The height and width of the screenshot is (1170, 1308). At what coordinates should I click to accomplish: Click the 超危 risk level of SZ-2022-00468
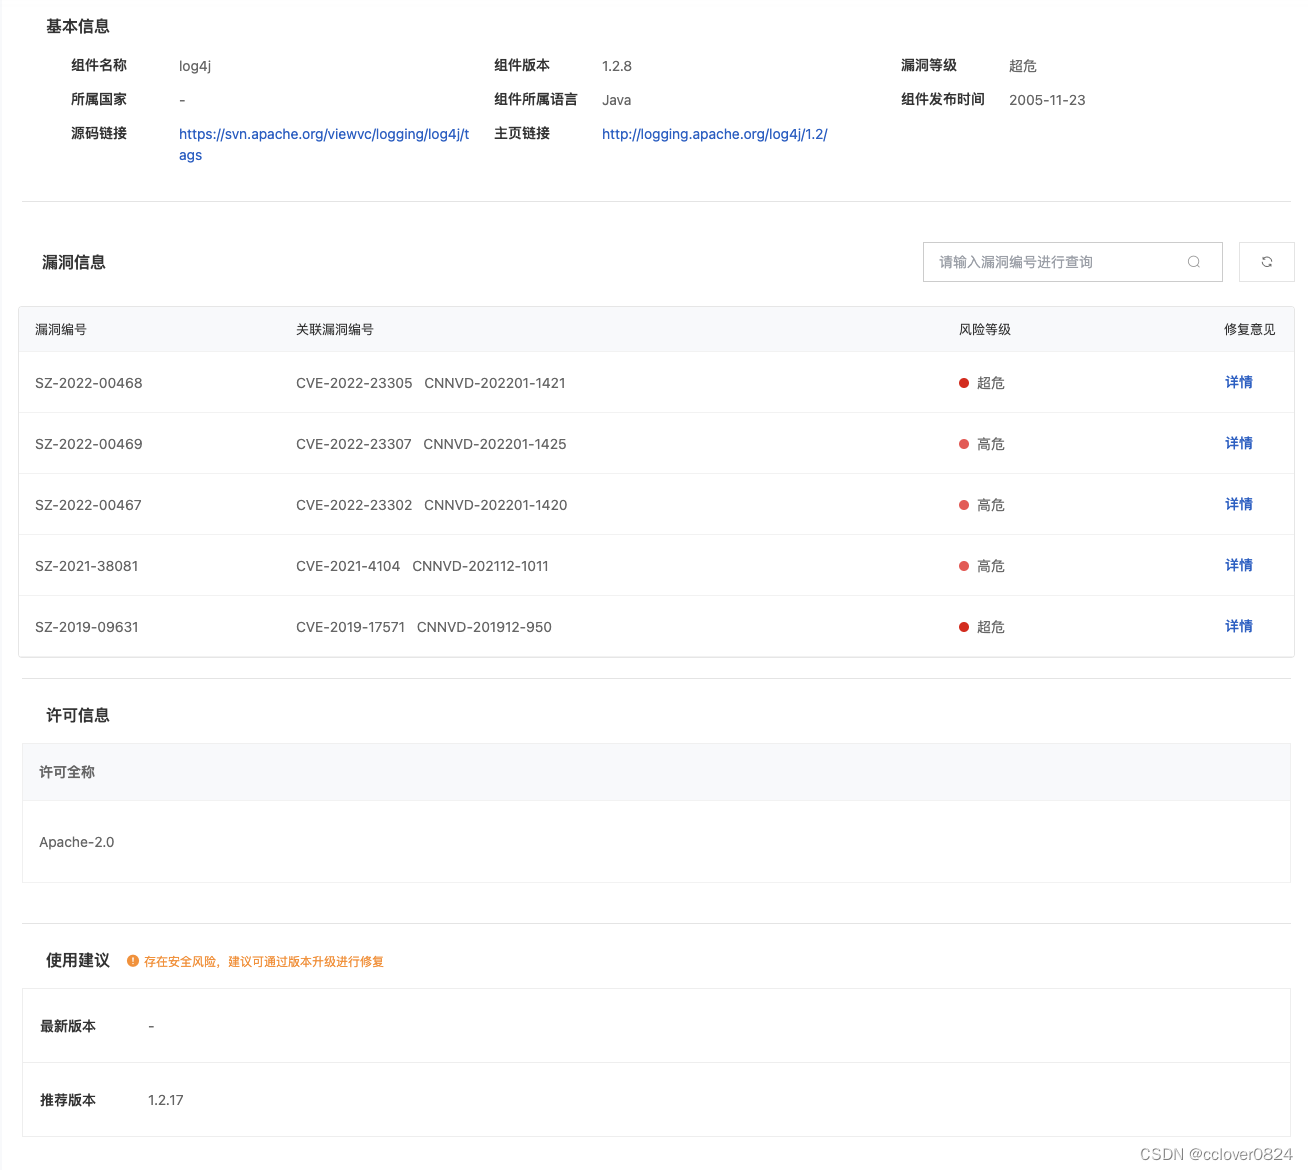[982, 383]
